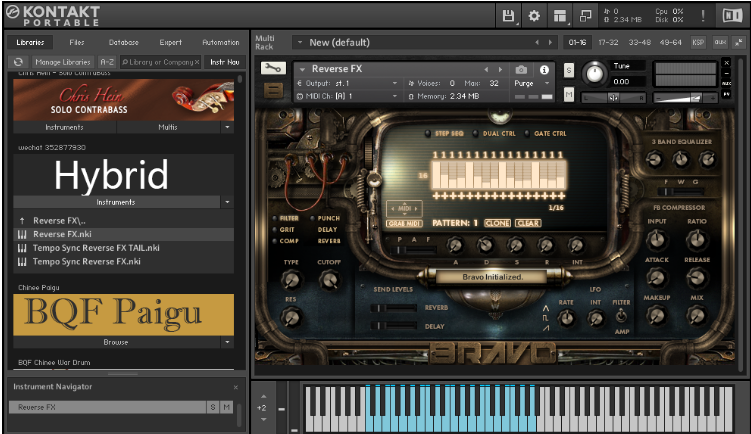Image resolution: width=751 pixels, height=434 pixels.
Task: Close the Instrument Navigator panel
Action: 236,387
